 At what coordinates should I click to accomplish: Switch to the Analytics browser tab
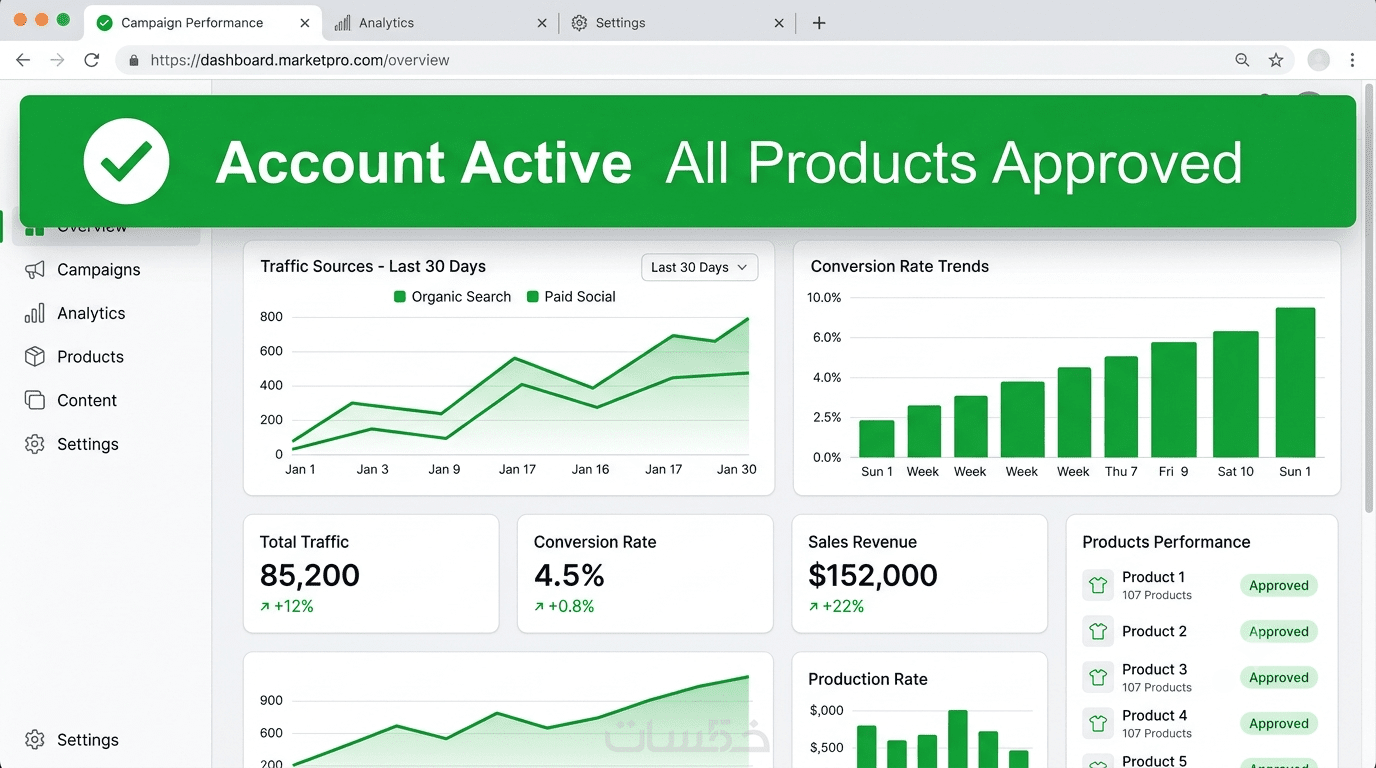442,22
